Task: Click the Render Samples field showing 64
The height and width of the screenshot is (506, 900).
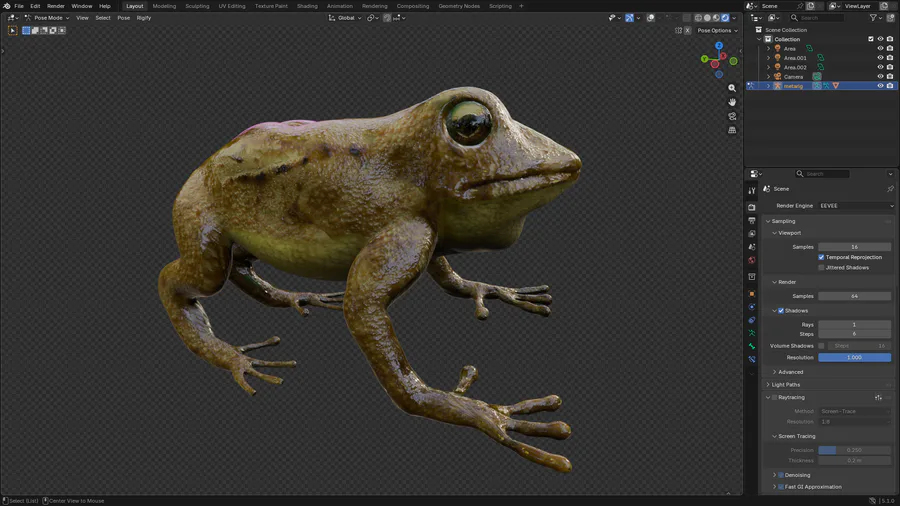Action: pyautogui.click(x=854, y=296)
